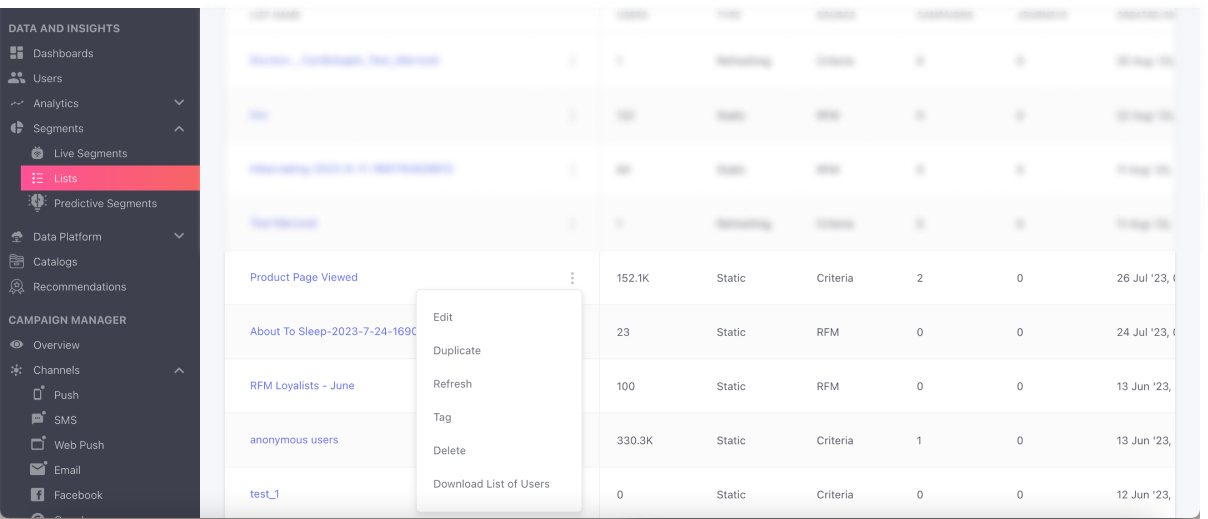1208x519 pixels.
Task: Click the Analytics line-chart icon
Action: [16, 103]
